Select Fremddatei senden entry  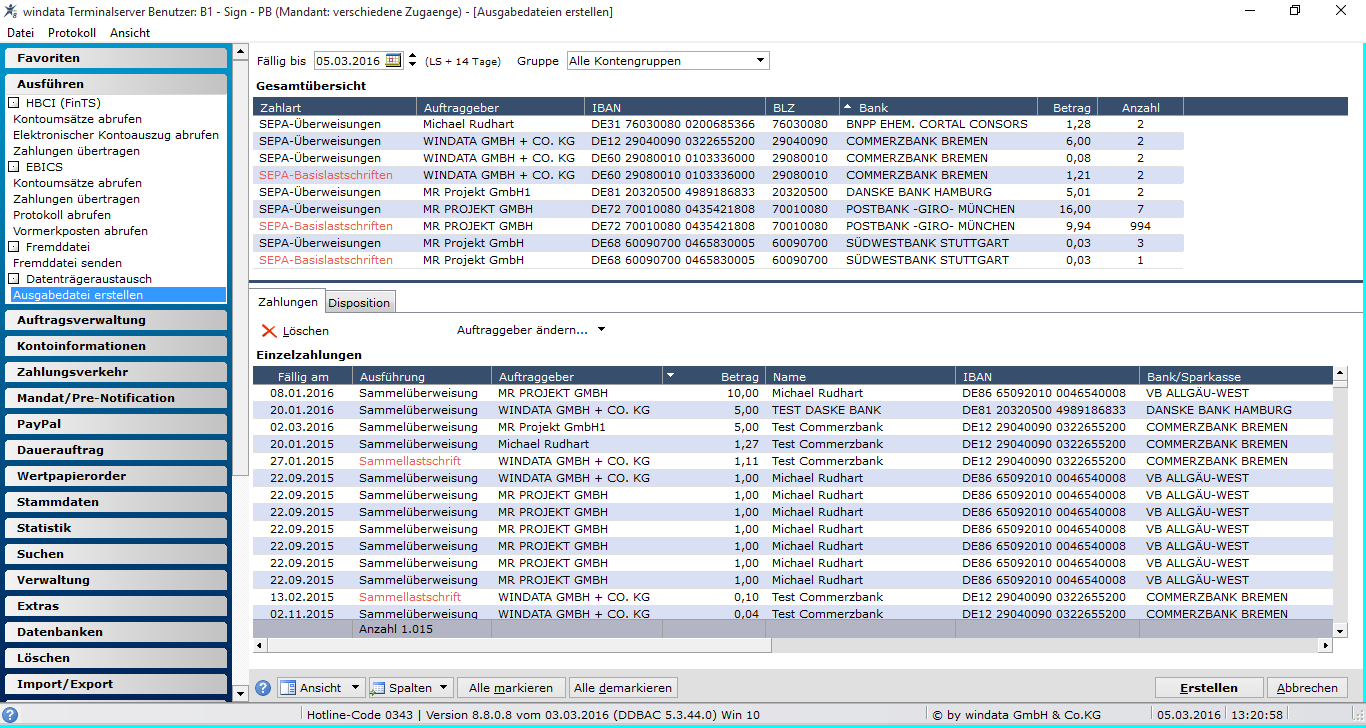click(68, 263)
